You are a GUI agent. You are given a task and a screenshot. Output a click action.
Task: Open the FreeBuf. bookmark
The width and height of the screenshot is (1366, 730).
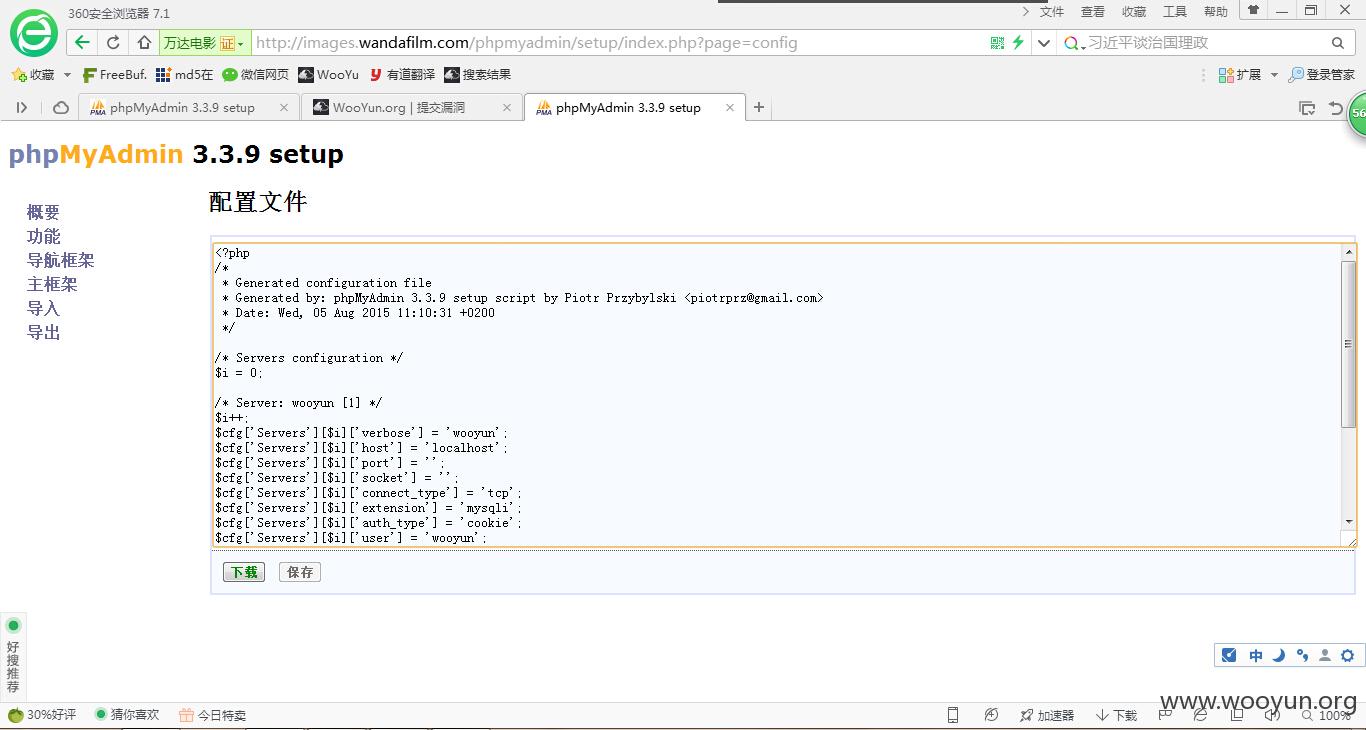click(x=115, y=75)
